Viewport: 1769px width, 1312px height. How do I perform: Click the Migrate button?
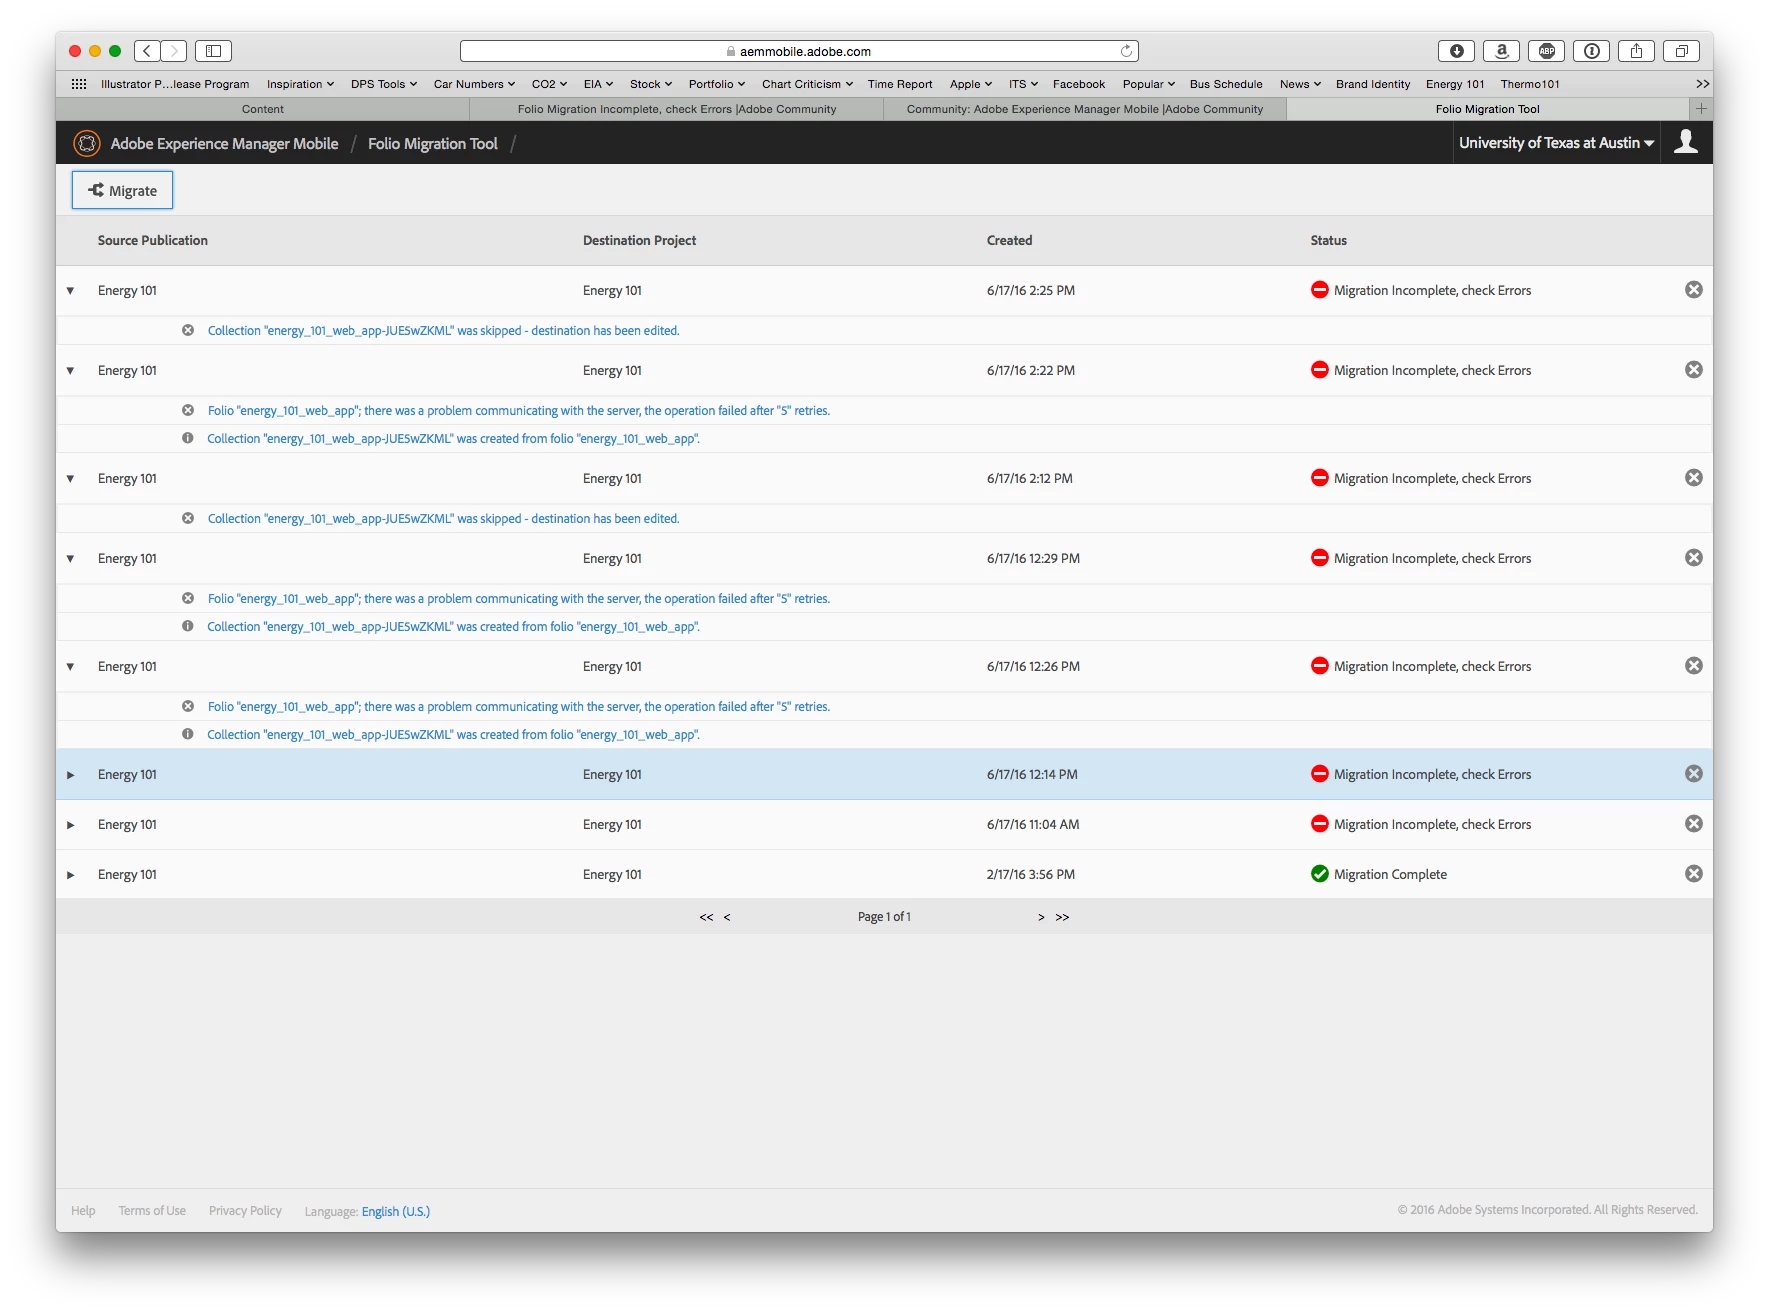tap(122, 190)
